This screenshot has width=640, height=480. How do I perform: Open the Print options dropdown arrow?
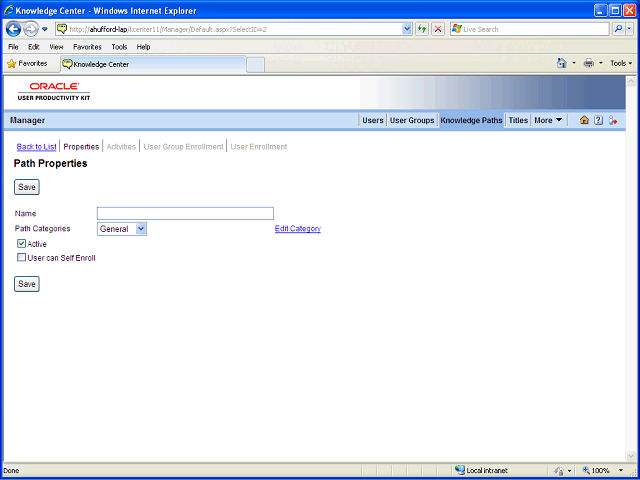pyautogui.click(x=600, y=63)
